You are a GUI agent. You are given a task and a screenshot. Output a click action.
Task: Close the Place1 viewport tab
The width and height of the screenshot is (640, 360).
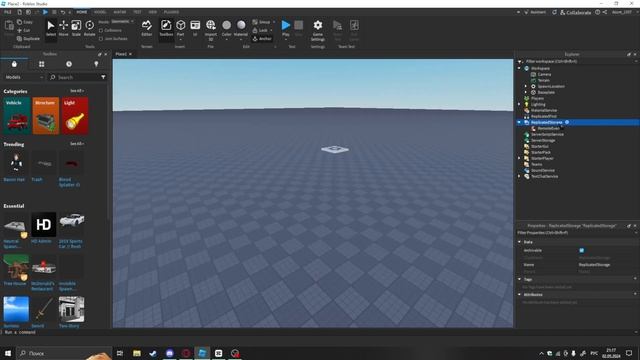(130, 54)
